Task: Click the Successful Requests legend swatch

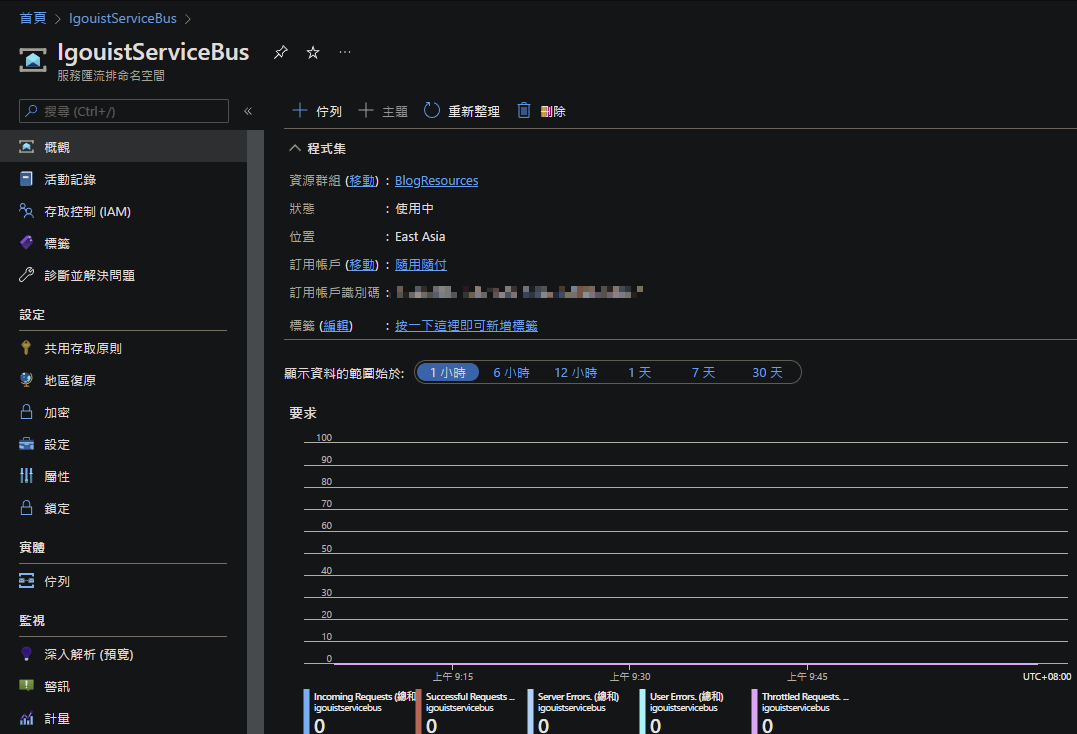Action: [x=418, y=711]
